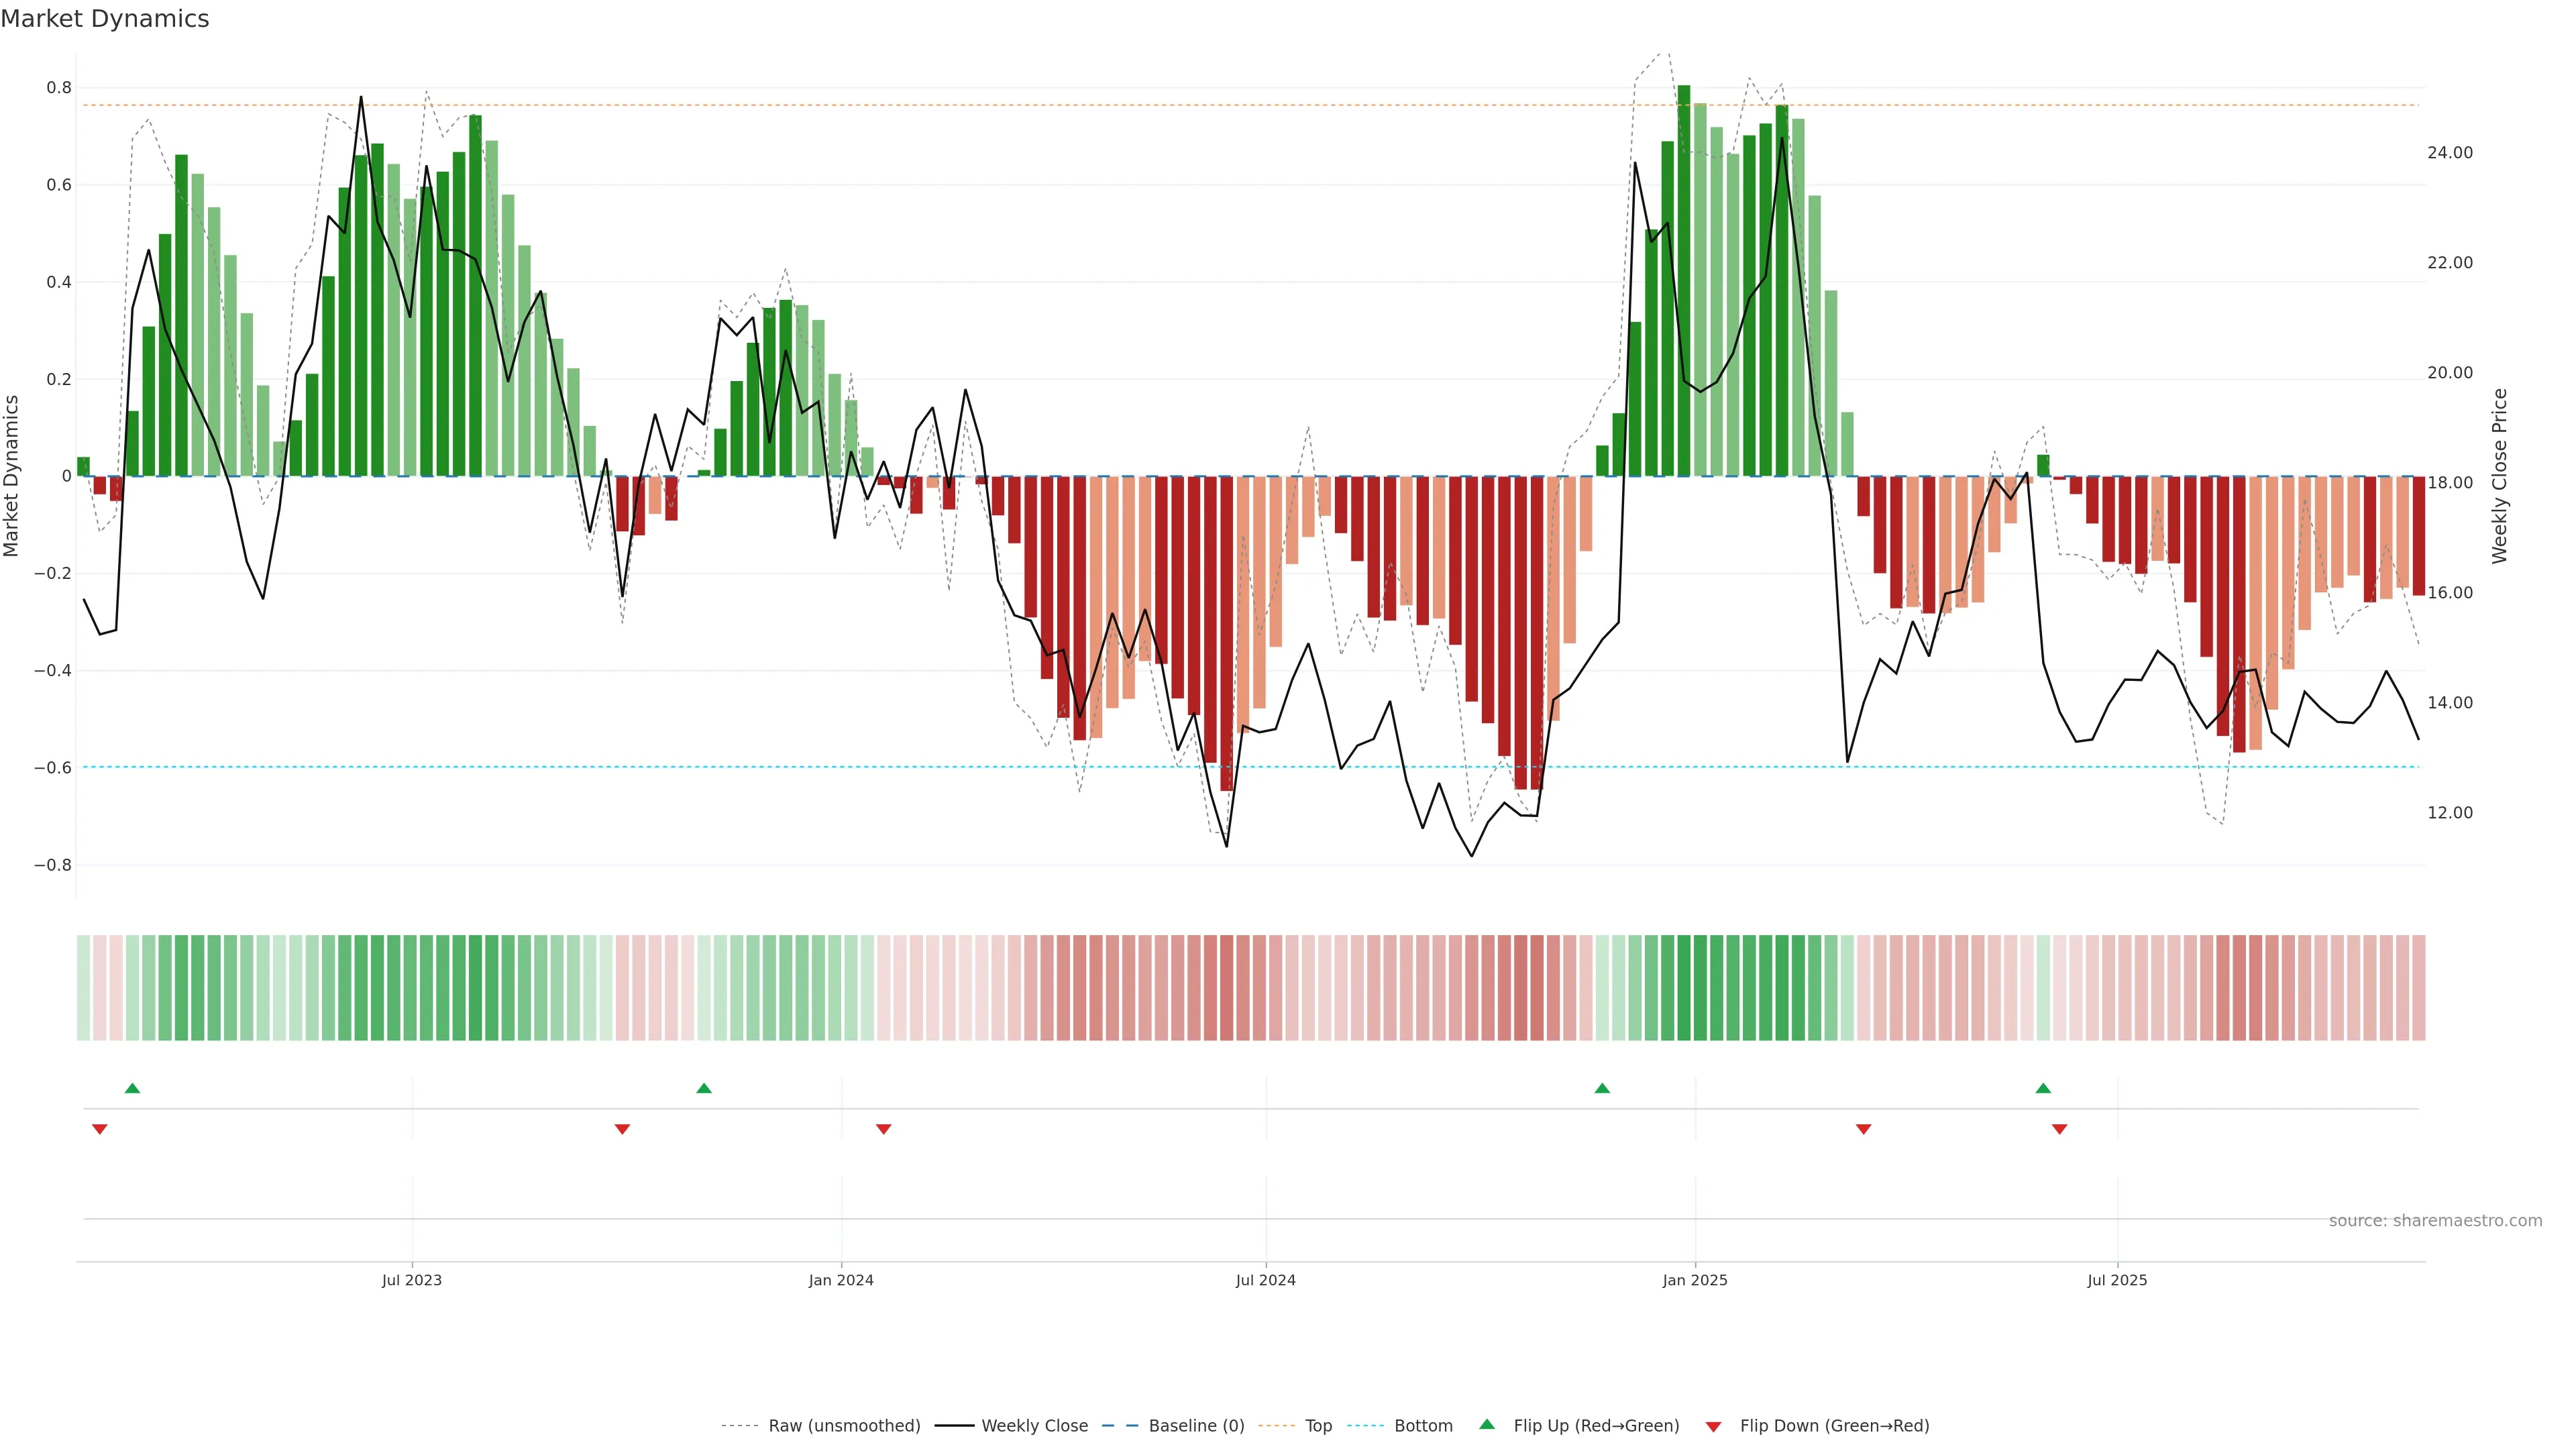This screenshot has width=2576, height=1449.
Task: Click the green Flip Up legend triangle
Action: [1487, 1424]
